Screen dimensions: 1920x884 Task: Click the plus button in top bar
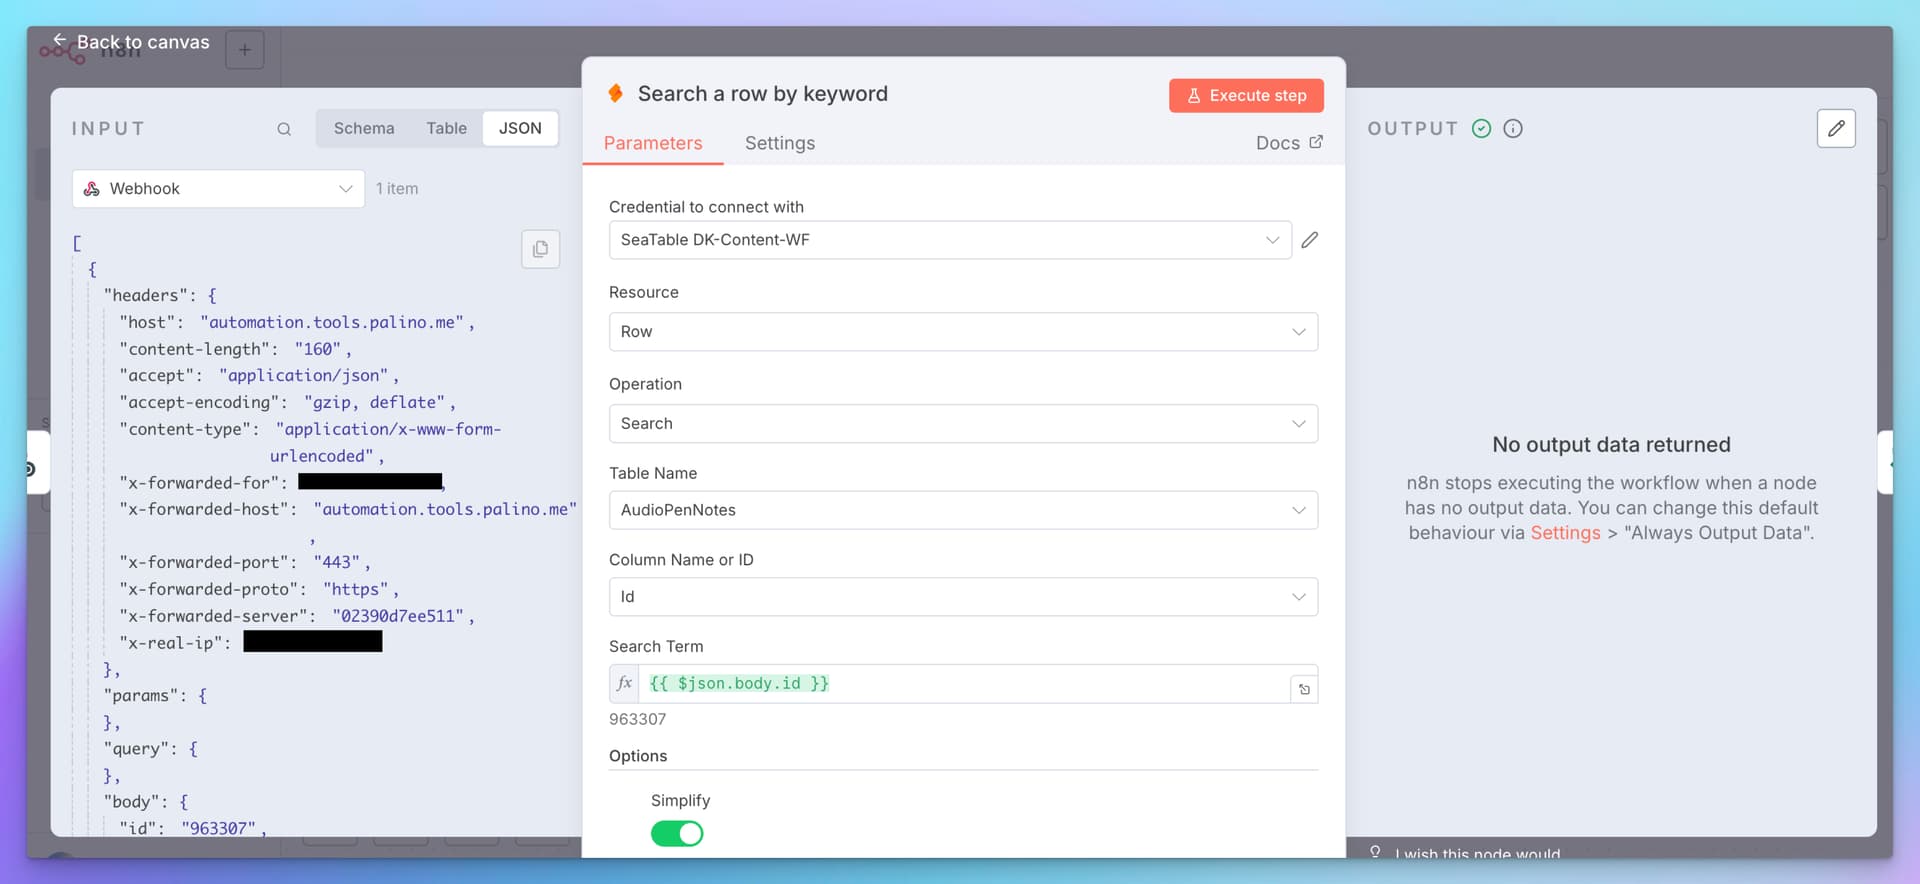tap(245, 50)
